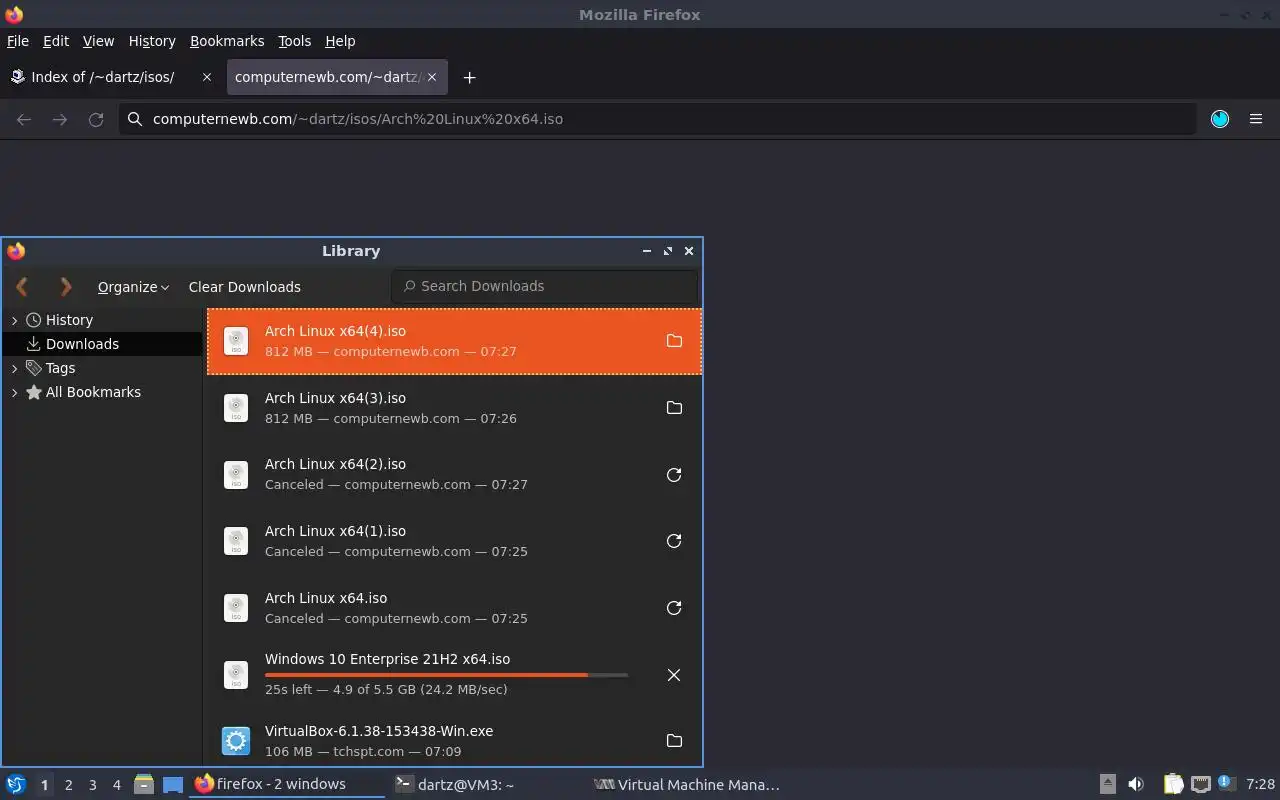1280x800 pixels.
Task: Open clipboard manager tray icon
Action: [x=1173, y=784]
